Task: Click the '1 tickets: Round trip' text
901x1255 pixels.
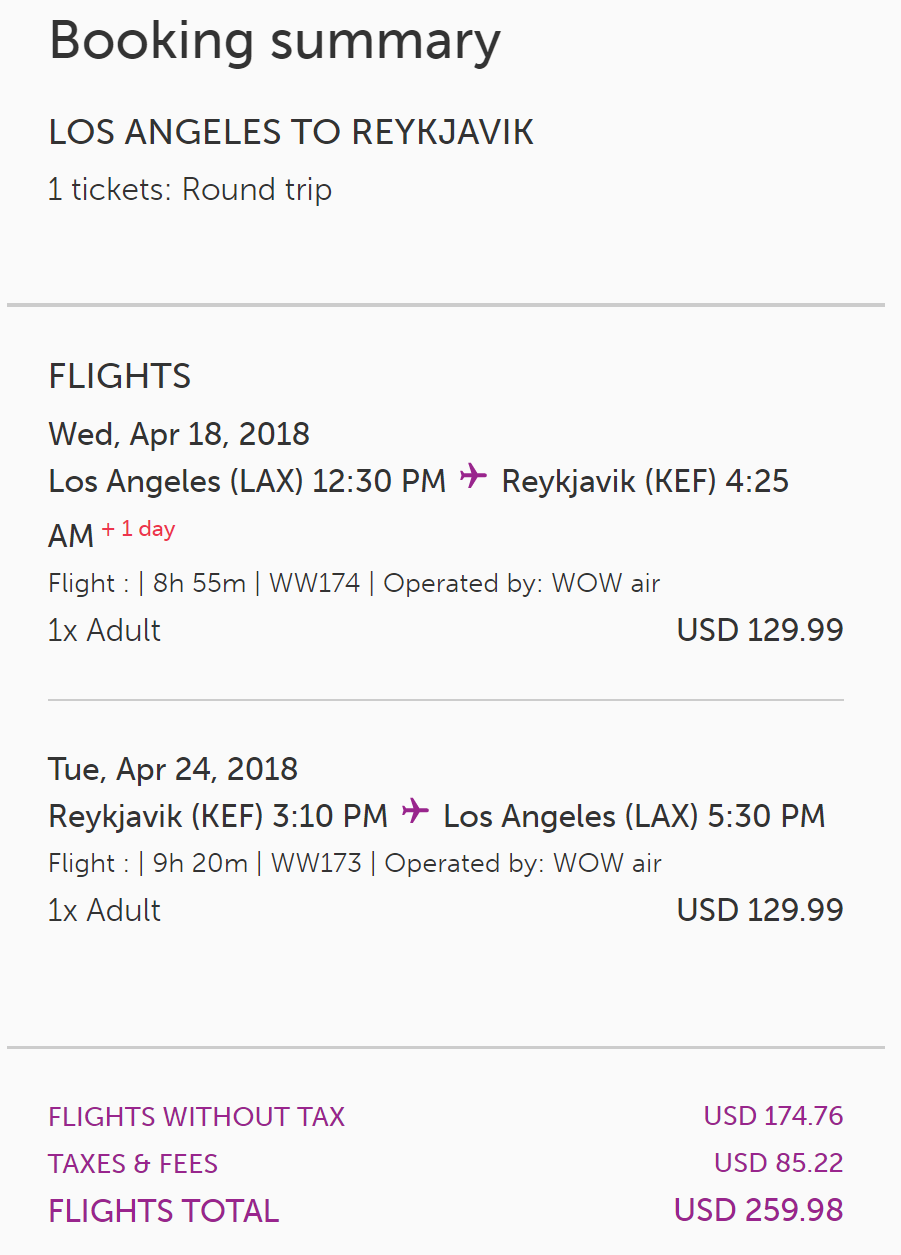Action: coord(190,190)
